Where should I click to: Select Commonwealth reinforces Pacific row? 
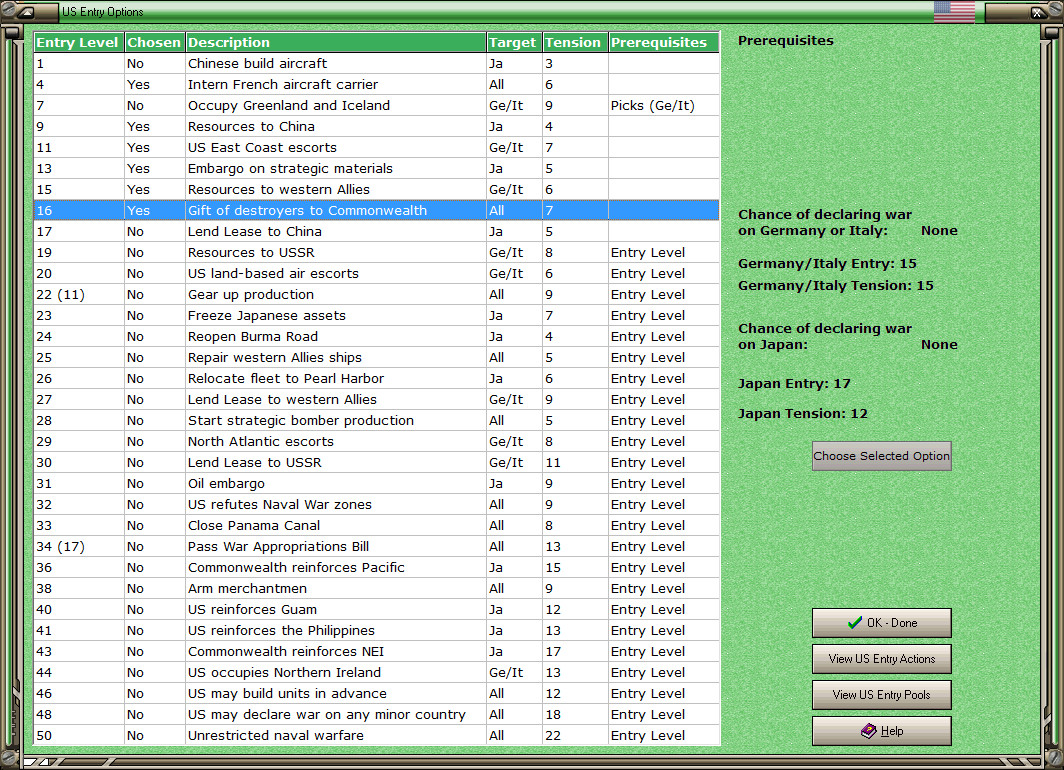[x=377, y=568]
